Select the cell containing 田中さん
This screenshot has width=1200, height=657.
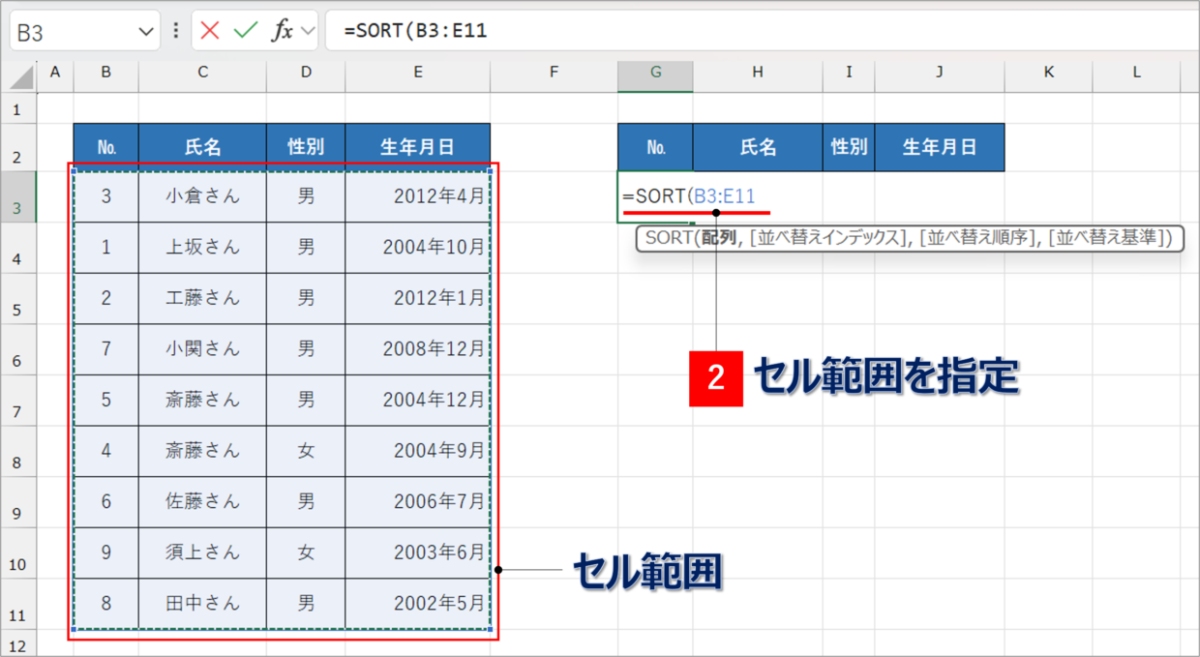coord(202,603)
